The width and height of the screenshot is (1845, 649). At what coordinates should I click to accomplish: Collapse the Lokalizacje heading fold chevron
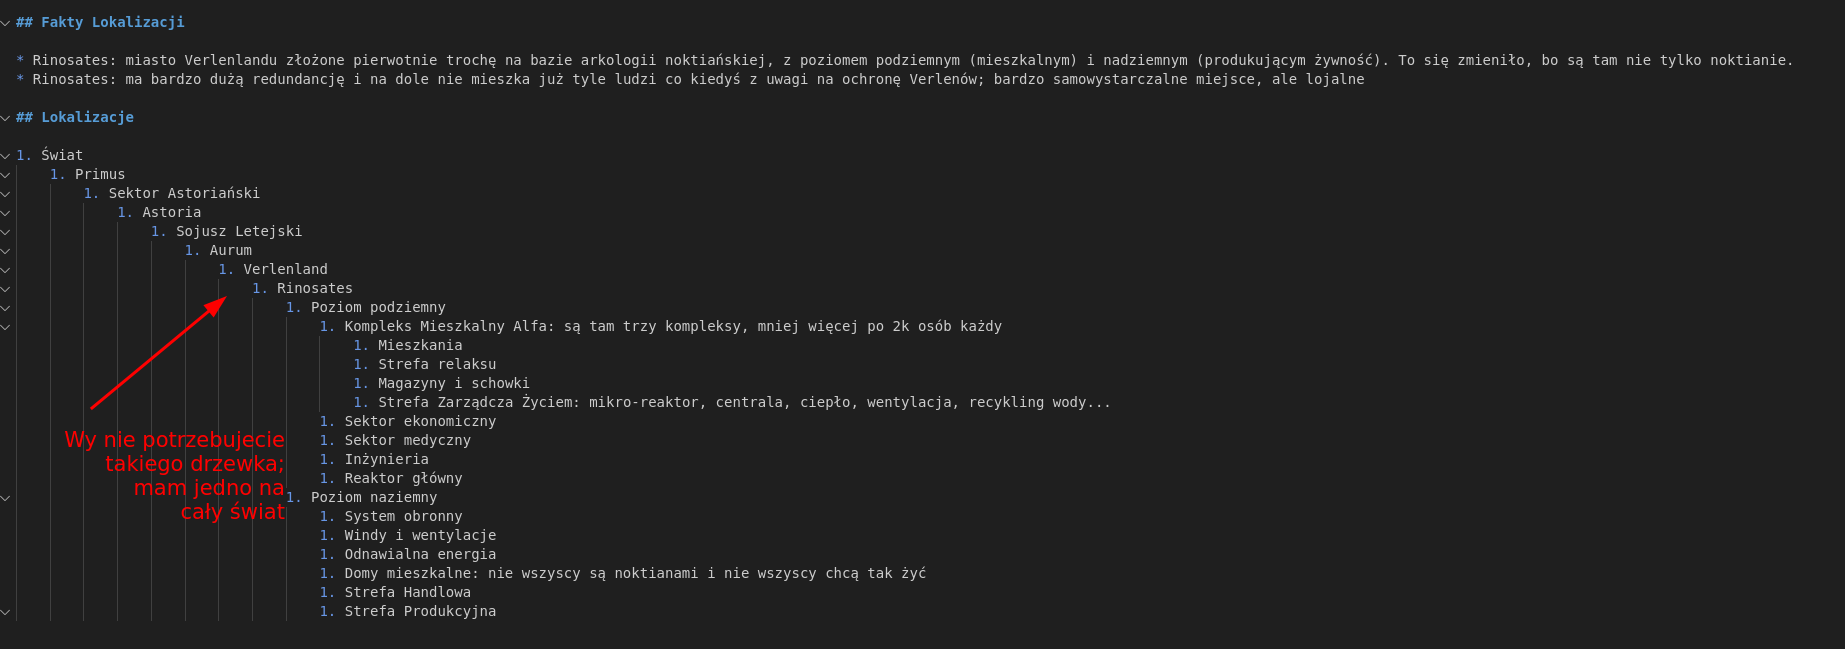[x=6, y=117]
